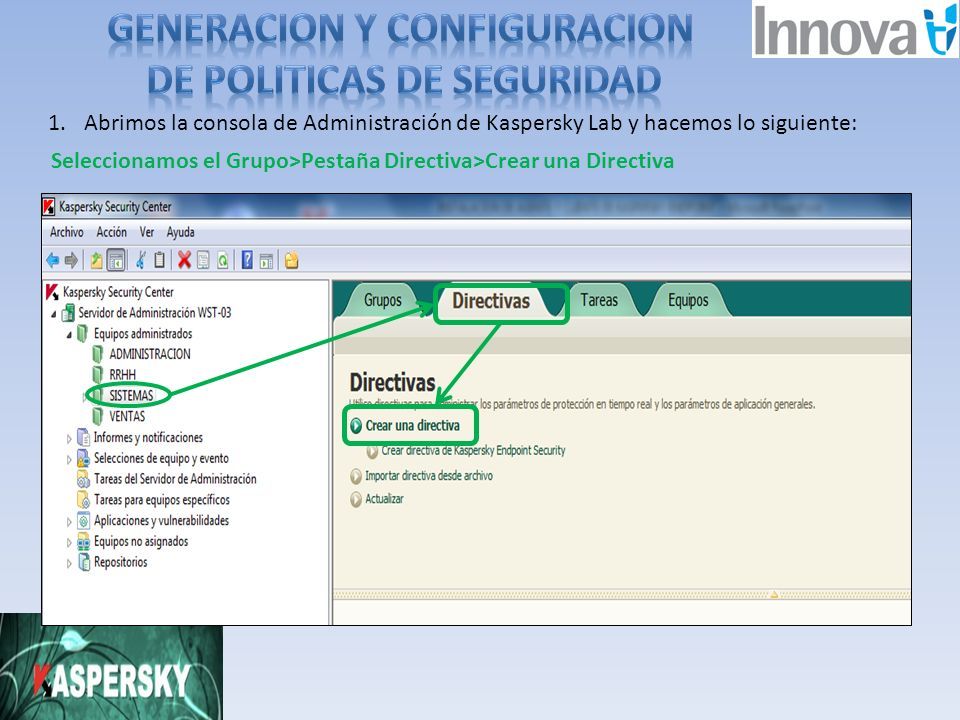This screenshot has height=720, width=960.
Task: Click round icon beside Importar directiva desde archivo
Action: [356, 476]
